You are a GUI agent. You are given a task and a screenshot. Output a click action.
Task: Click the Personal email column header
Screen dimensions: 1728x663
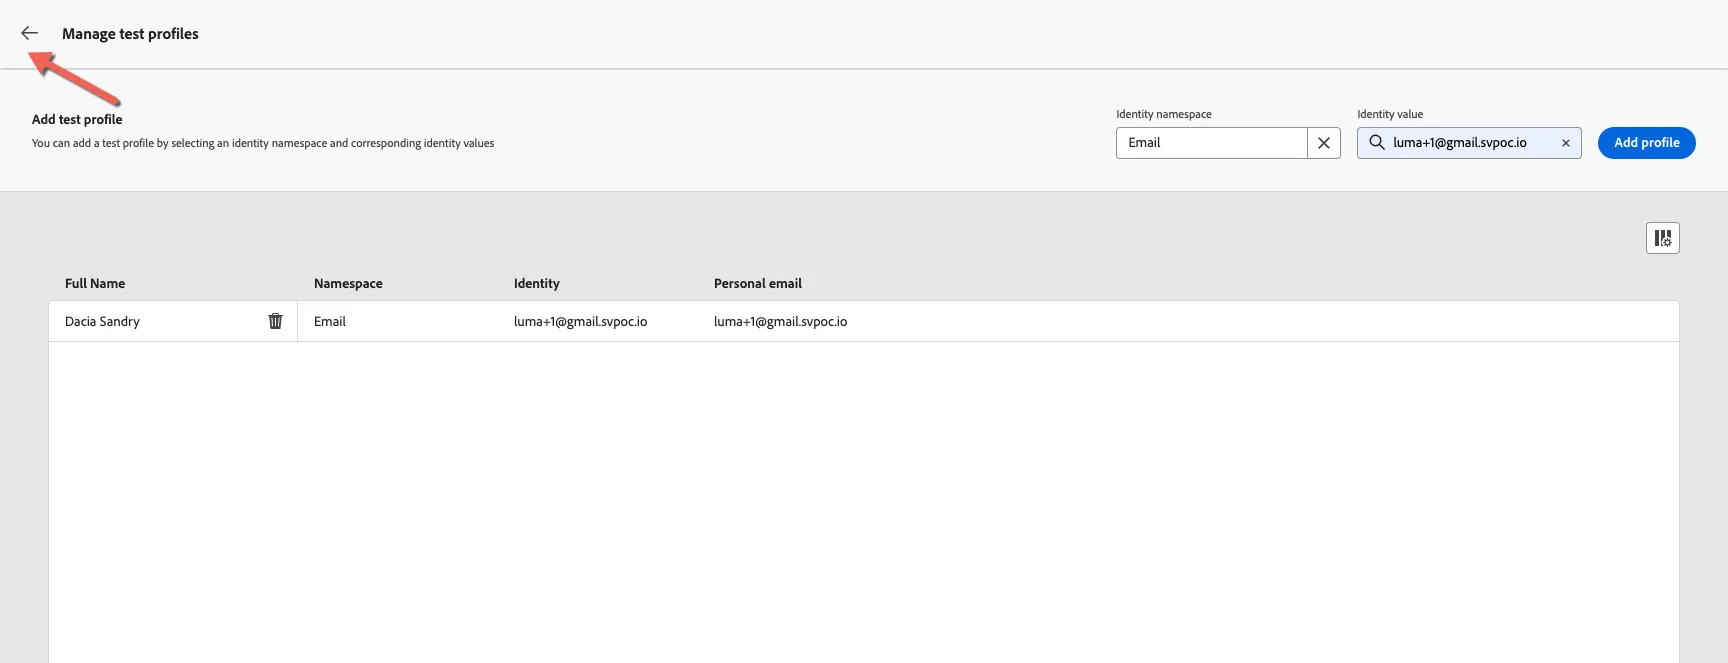click(758, 284)
